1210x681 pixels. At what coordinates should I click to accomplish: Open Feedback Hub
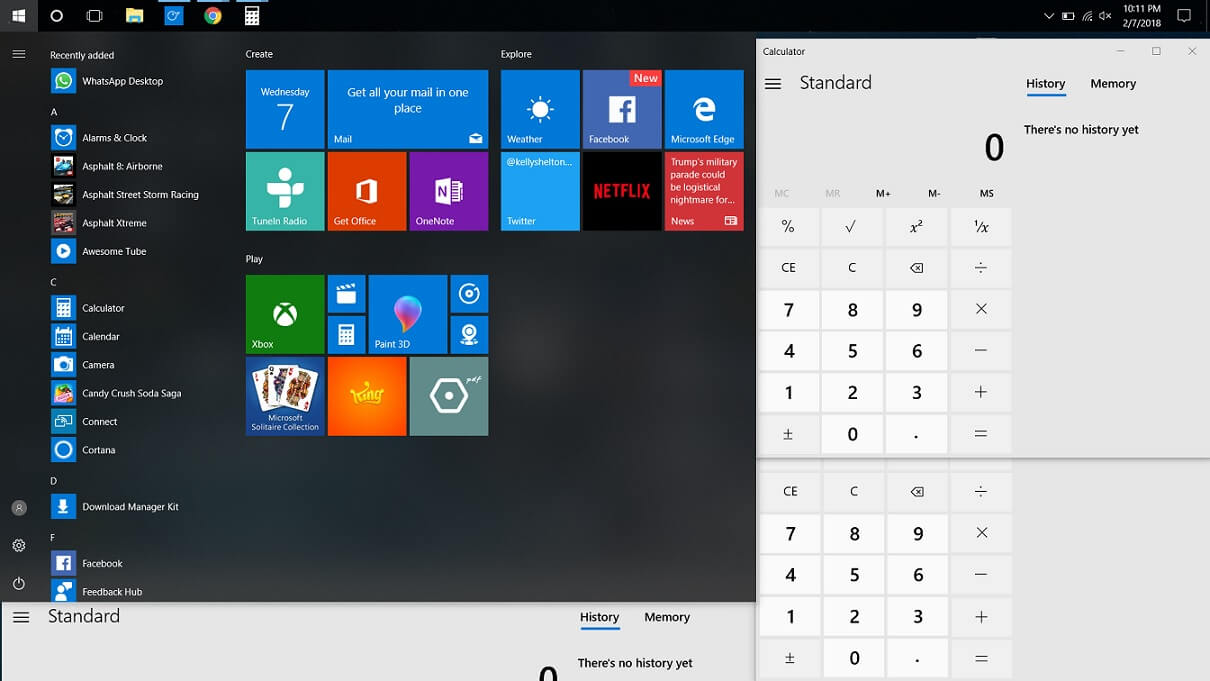point(98,592)
